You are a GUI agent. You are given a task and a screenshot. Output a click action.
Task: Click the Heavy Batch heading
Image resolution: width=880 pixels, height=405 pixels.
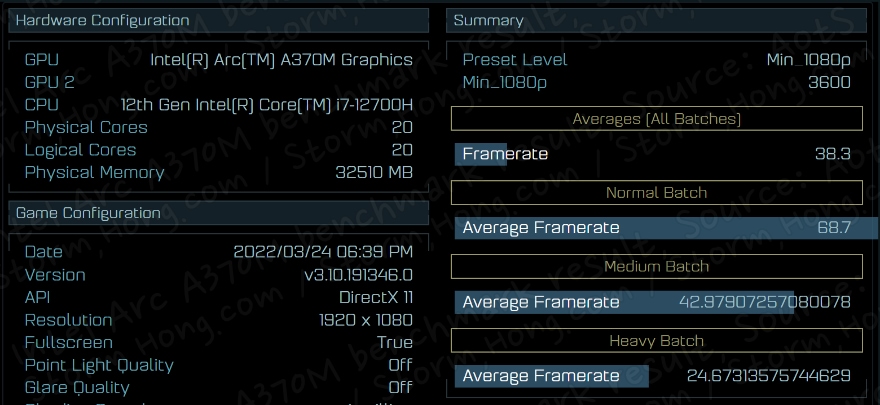(657, 340)
